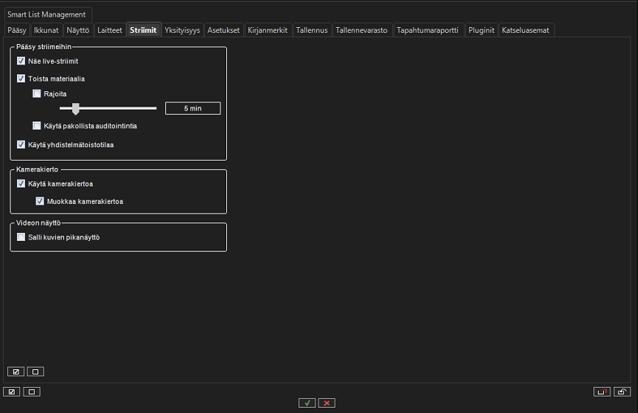Confirm changes with the green checkmark button
Image resolution: width=638 pixels, height=413 pixels.
(x=307, y=403)
